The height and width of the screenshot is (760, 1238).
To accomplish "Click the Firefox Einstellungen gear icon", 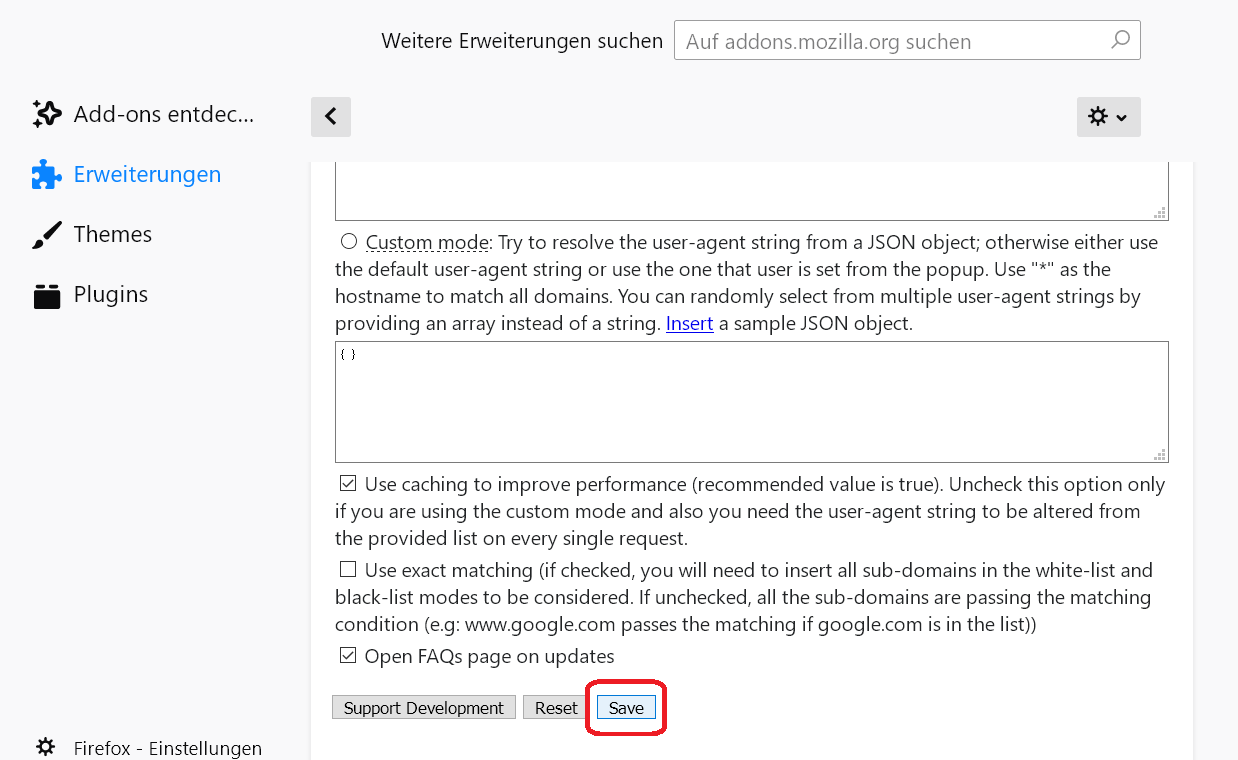I will click(46, 747).
